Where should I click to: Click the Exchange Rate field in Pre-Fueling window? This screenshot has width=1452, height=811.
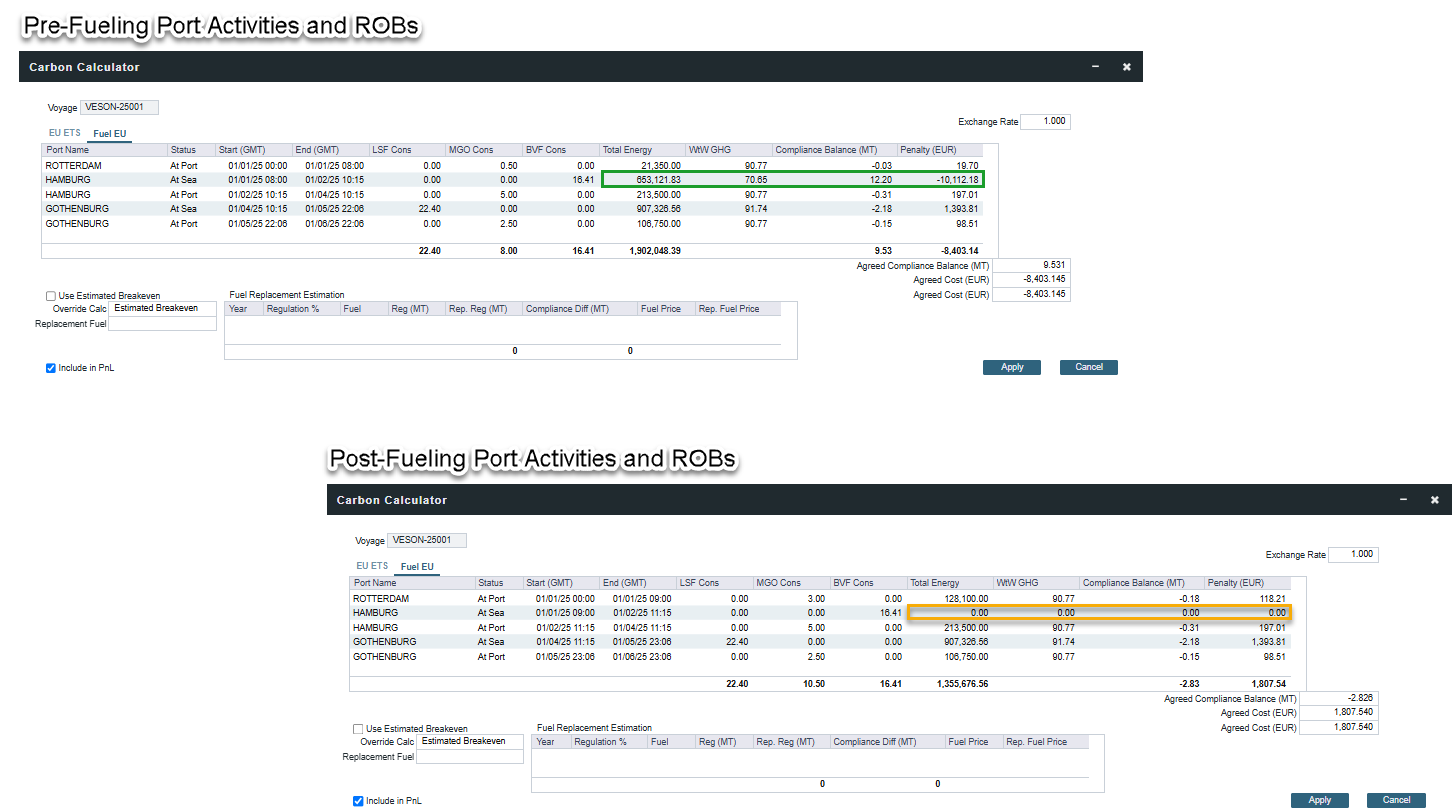pyautogui.click(x=1045, y=122)
